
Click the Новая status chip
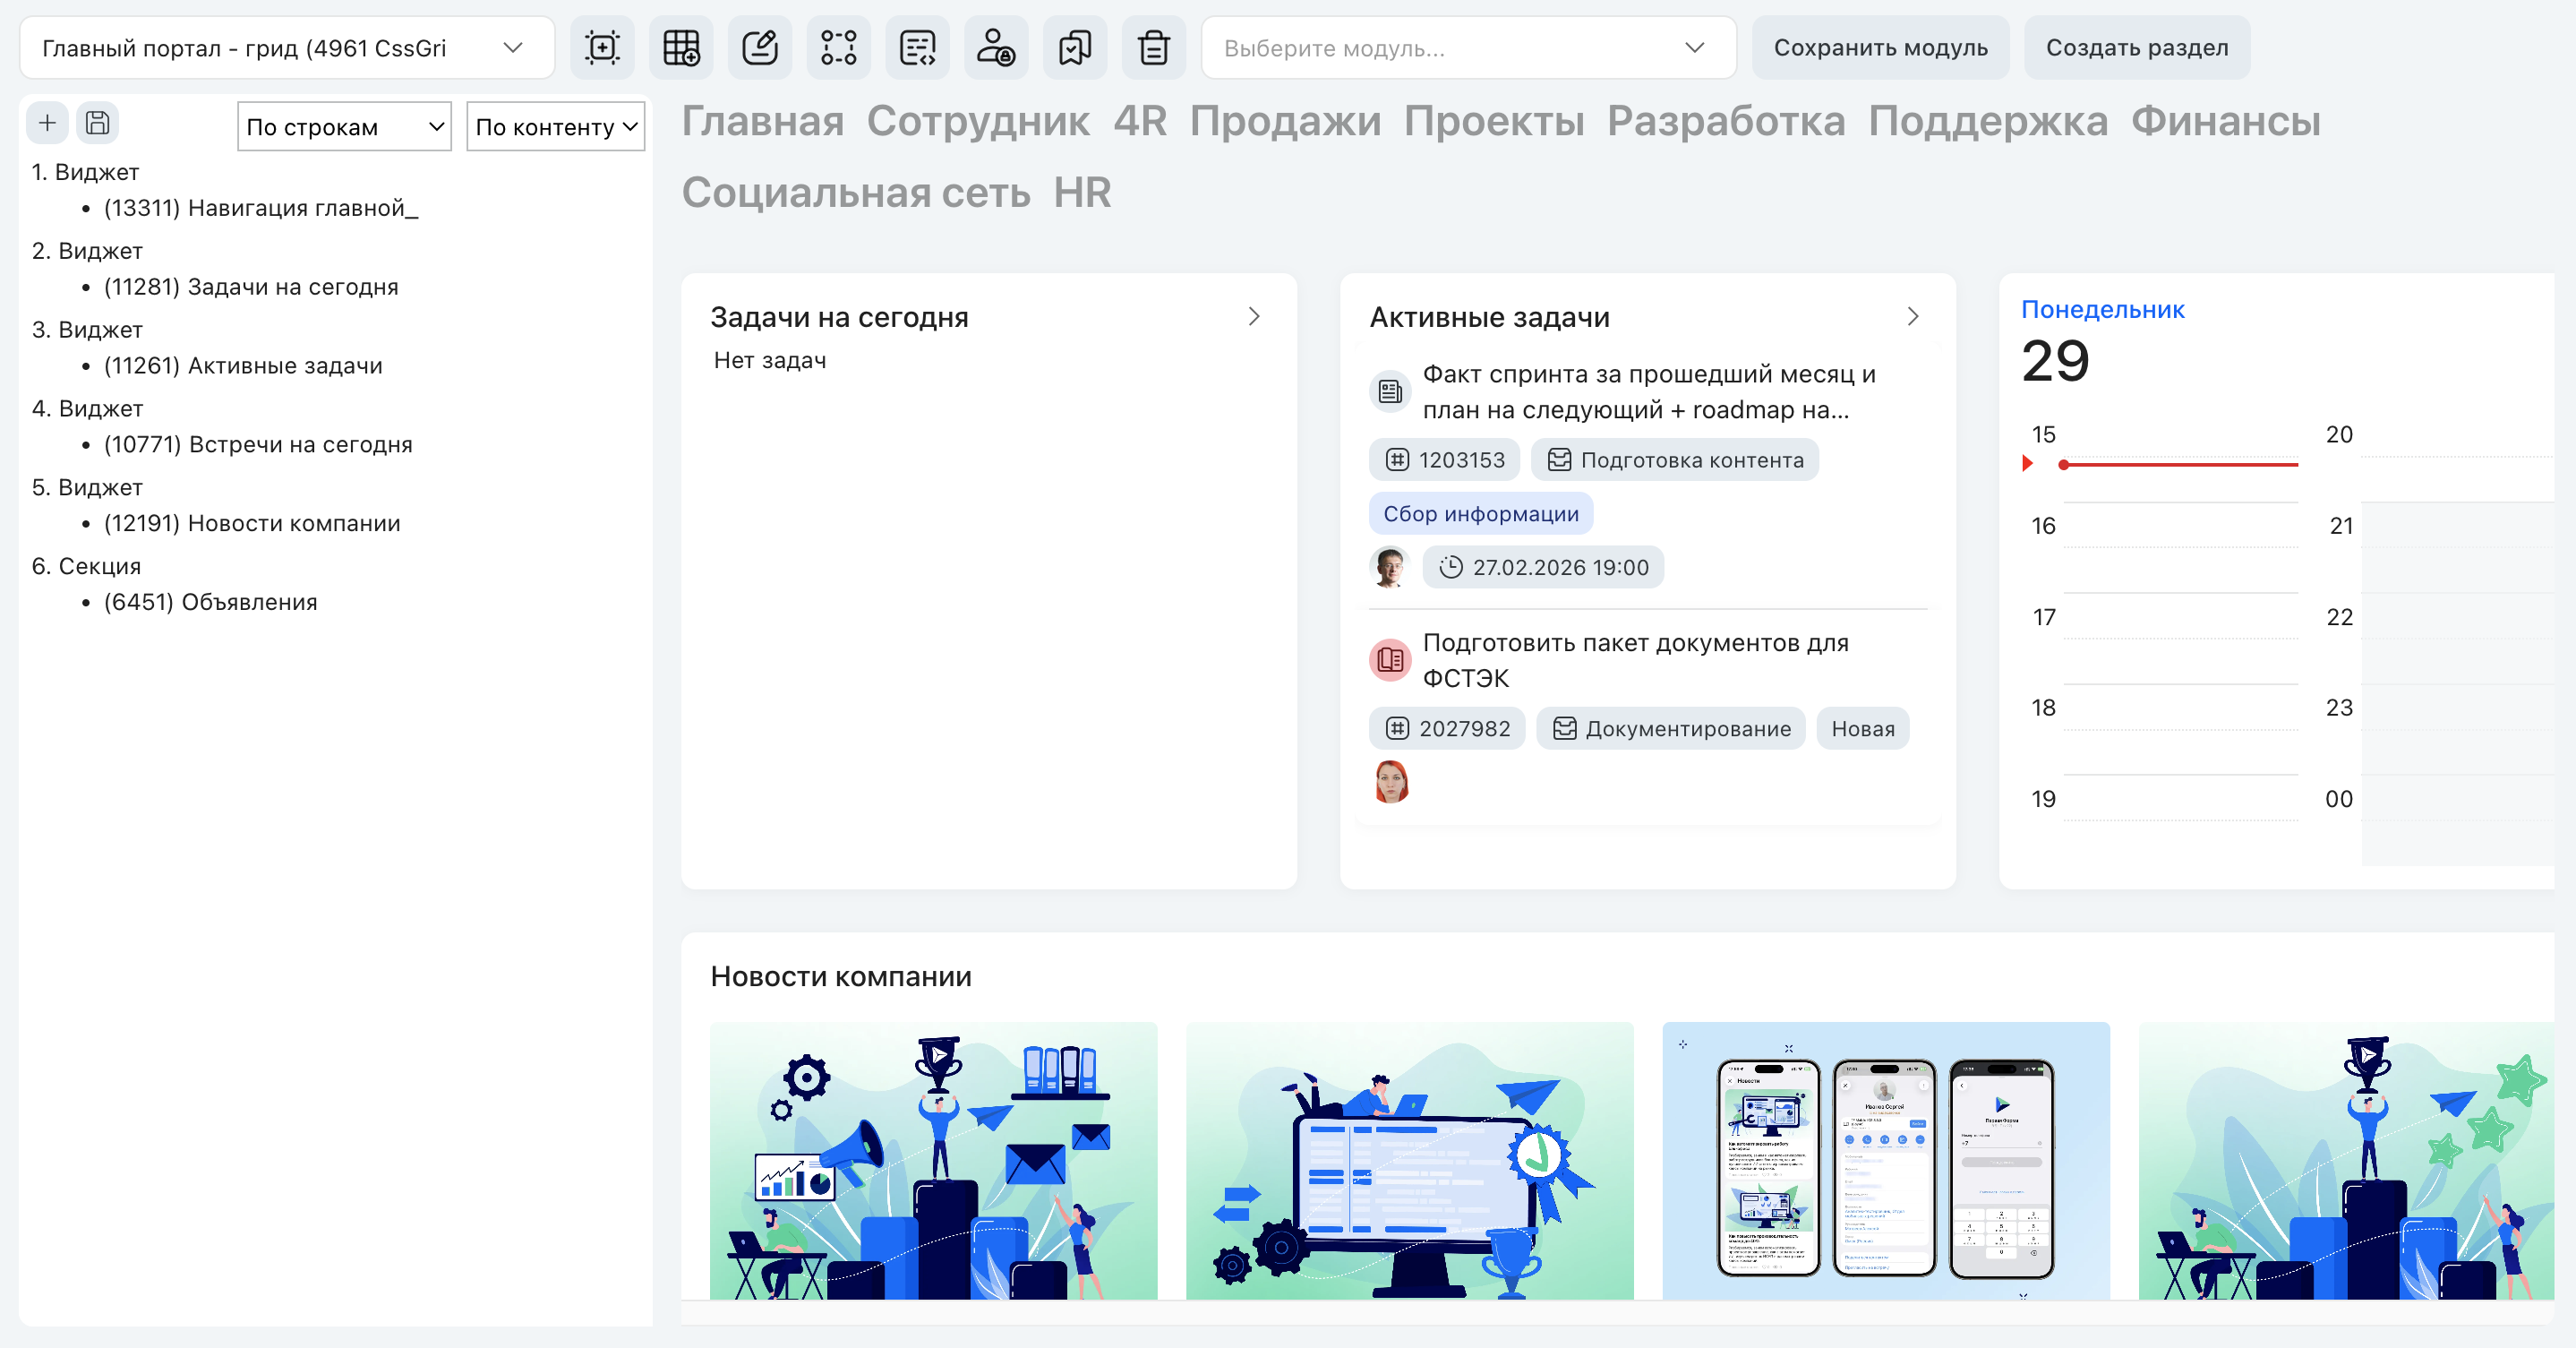point(1863,729)
